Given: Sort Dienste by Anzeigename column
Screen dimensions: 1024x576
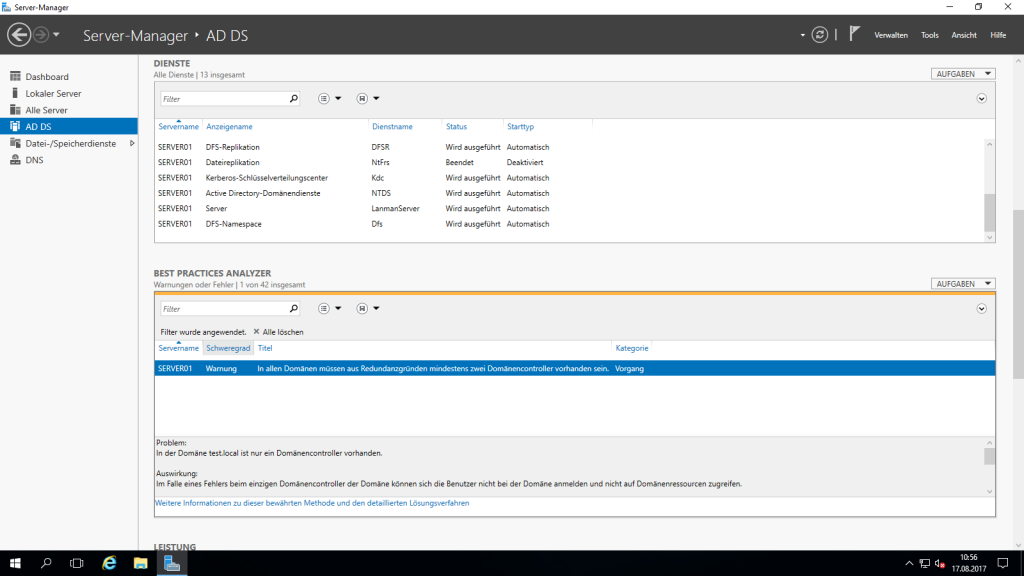Looking at the screenshot, I should click(229, 127).
